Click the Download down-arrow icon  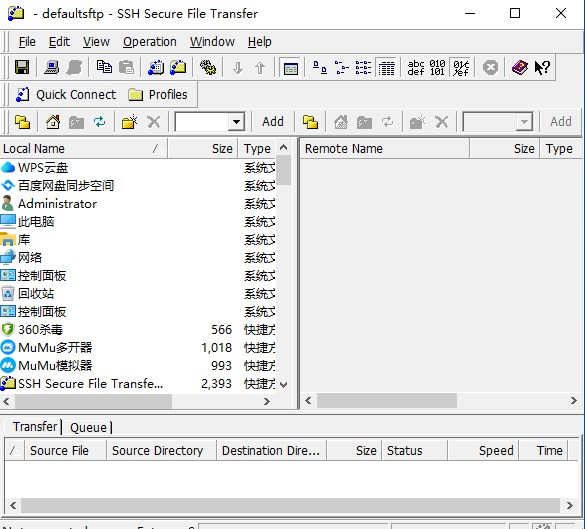coord(238,68)
